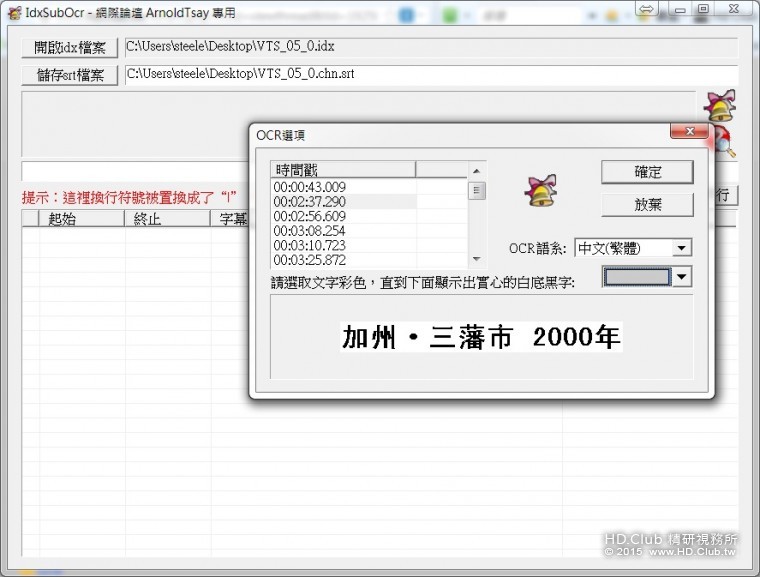760x577 pixels.
Task: Select timestamp 00:03:25.872
Action: (x=344, y=260)
